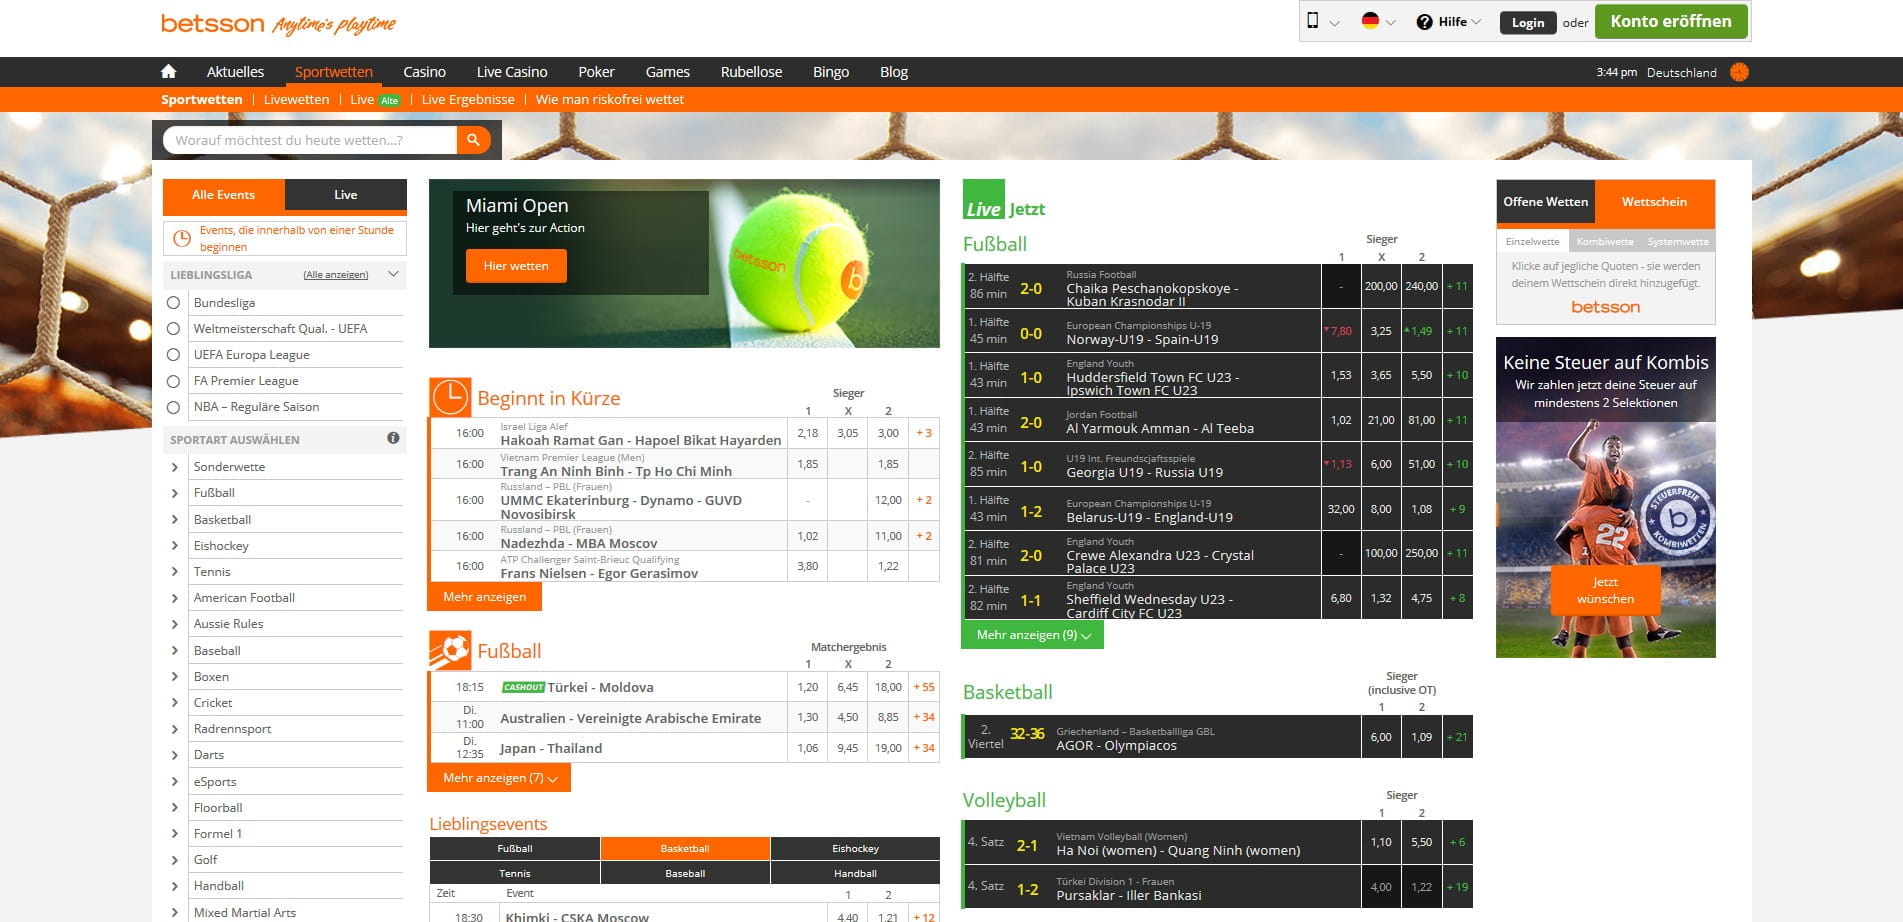Screen dimensions: 1903x922
Task: Select Weltmeisterschaft Qual. - UEFA radio button
Action: point(173,328)
